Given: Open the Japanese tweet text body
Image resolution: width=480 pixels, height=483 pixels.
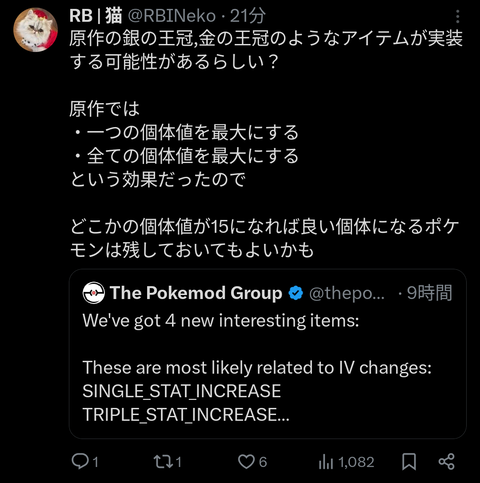Looking at the screenshot, I should coord(266,144).
